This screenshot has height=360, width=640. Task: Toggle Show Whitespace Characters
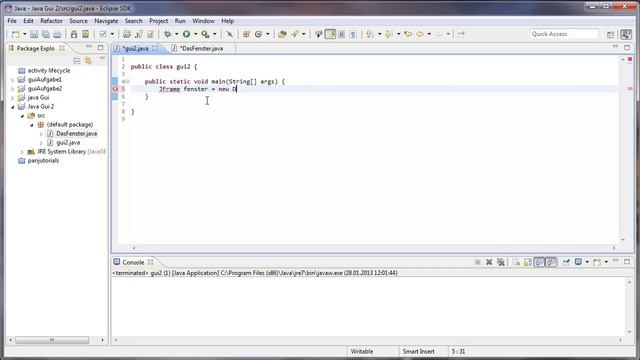(353, 34)
